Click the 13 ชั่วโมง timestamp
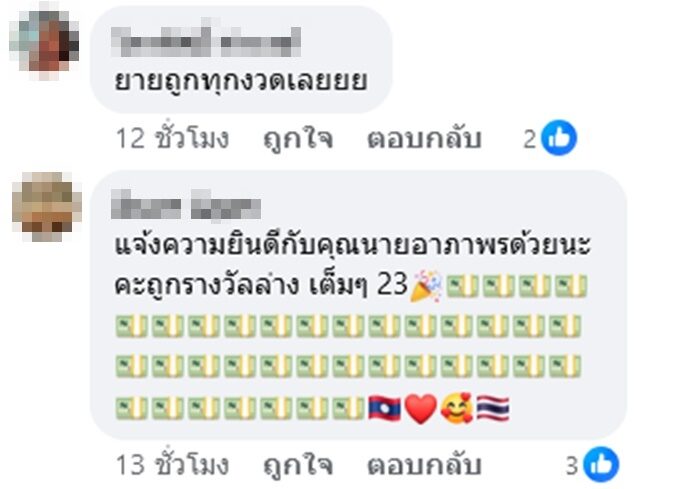The height and width of the screenshot is (489, 700). tap(172, 464)
